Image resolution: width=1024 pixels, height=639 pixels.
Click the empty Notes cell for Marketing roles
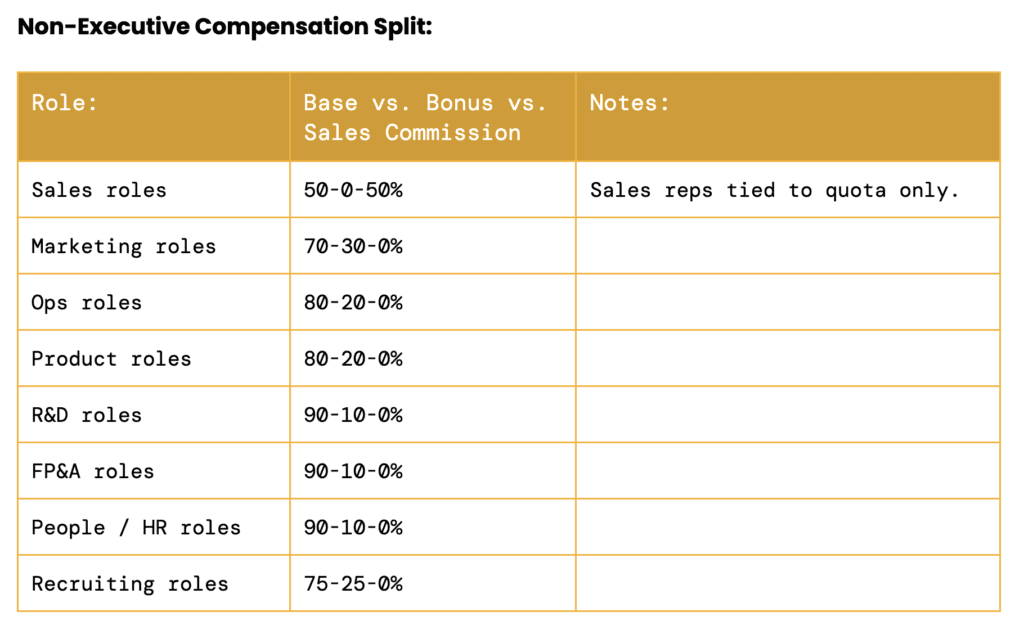(787, 246)
